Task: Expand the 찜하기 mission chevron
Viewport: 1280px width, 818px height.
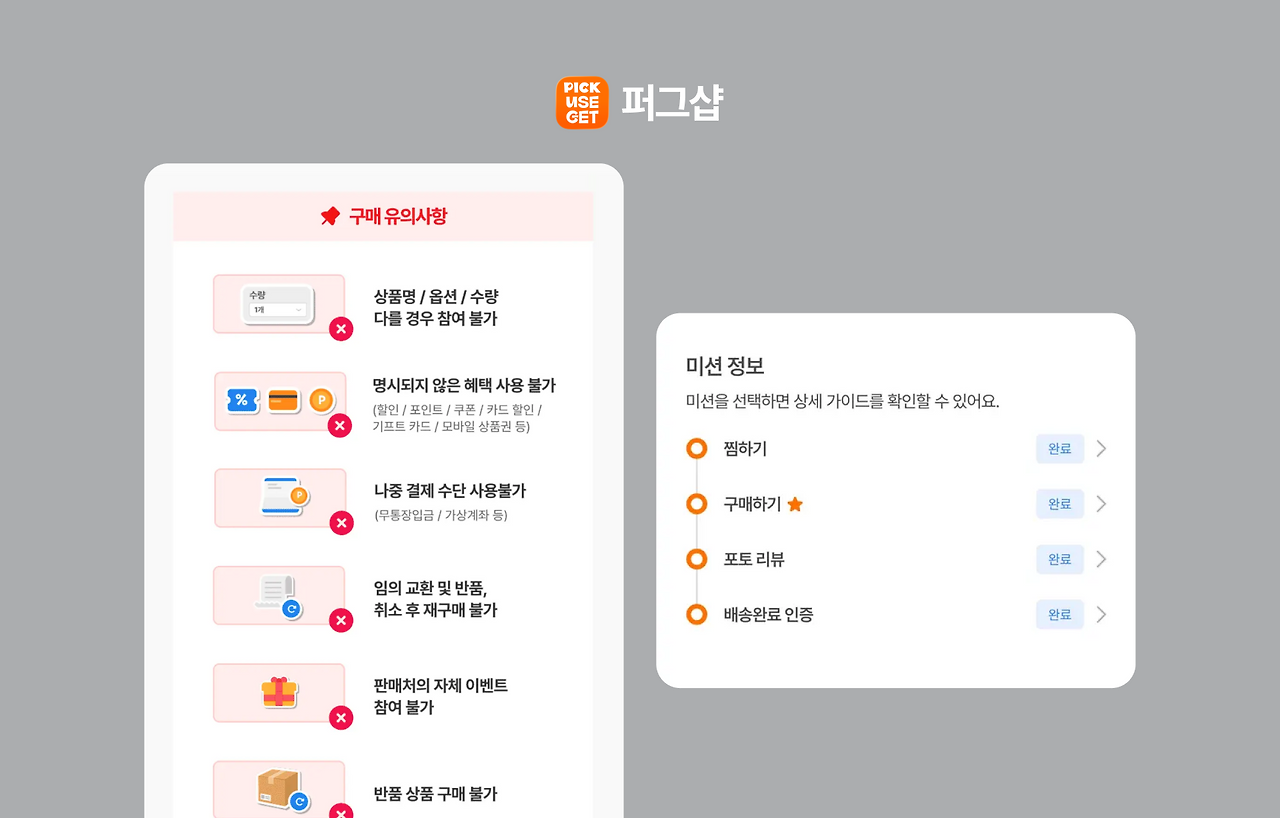Action: 1101,449
